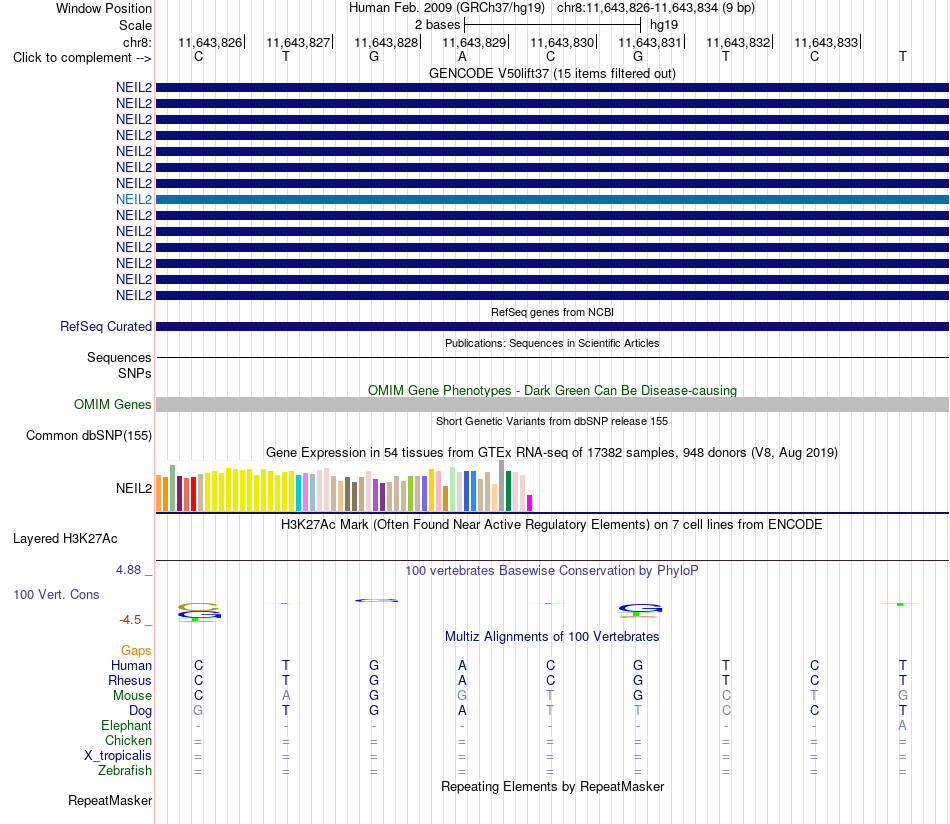Viewport: 950px width, 824px height.
Task: Open the GENCODE V50lift37 track title
Action: coord(552,73)
